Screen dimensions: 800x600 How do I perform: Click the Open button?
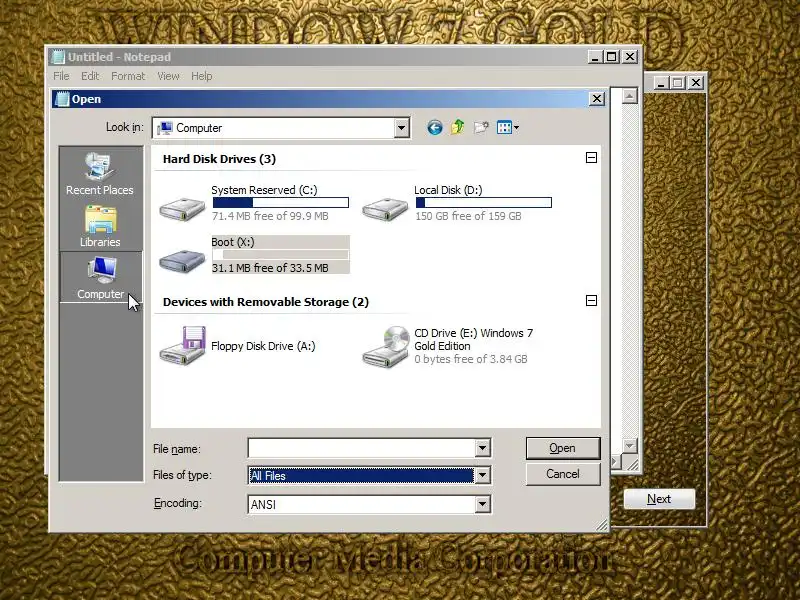(x=563, y=448)
